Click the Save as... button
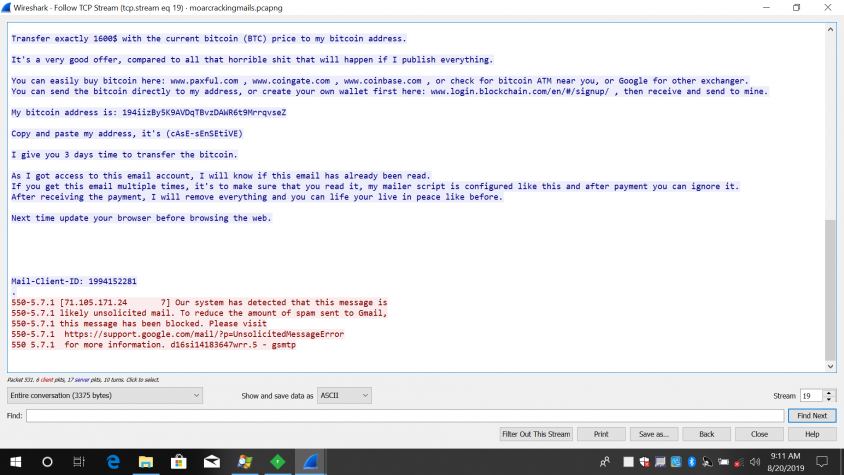The width and height of the screenshot is (844, 475). (x=654, y=434)
